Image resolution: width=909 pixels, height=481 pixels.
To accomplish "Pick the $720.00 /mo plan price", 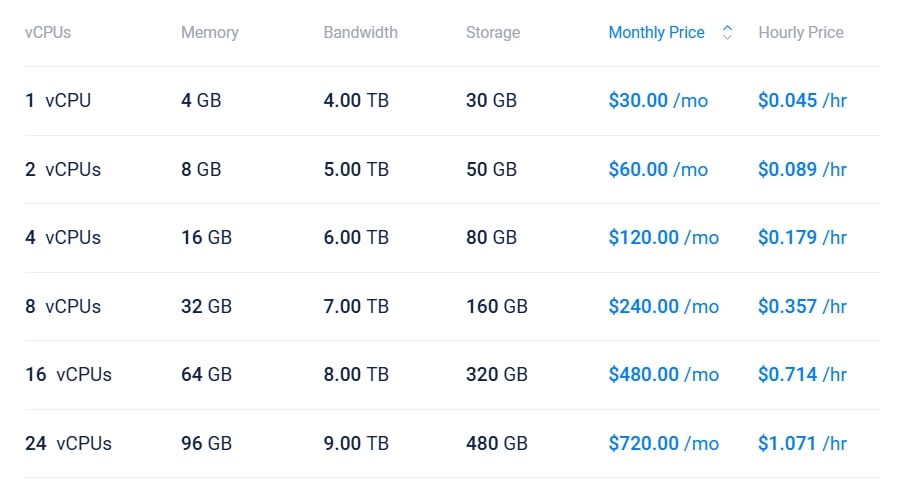I will (663, 444).
